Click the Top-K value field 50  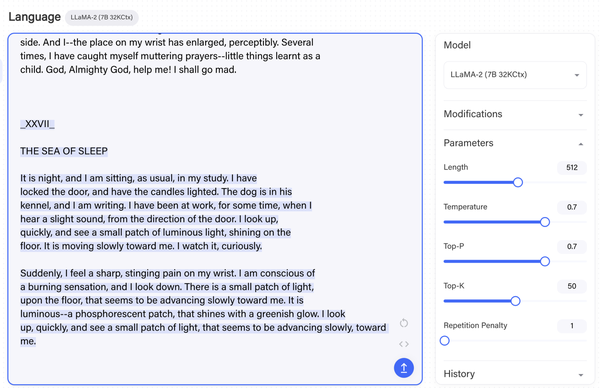[572, 286]
